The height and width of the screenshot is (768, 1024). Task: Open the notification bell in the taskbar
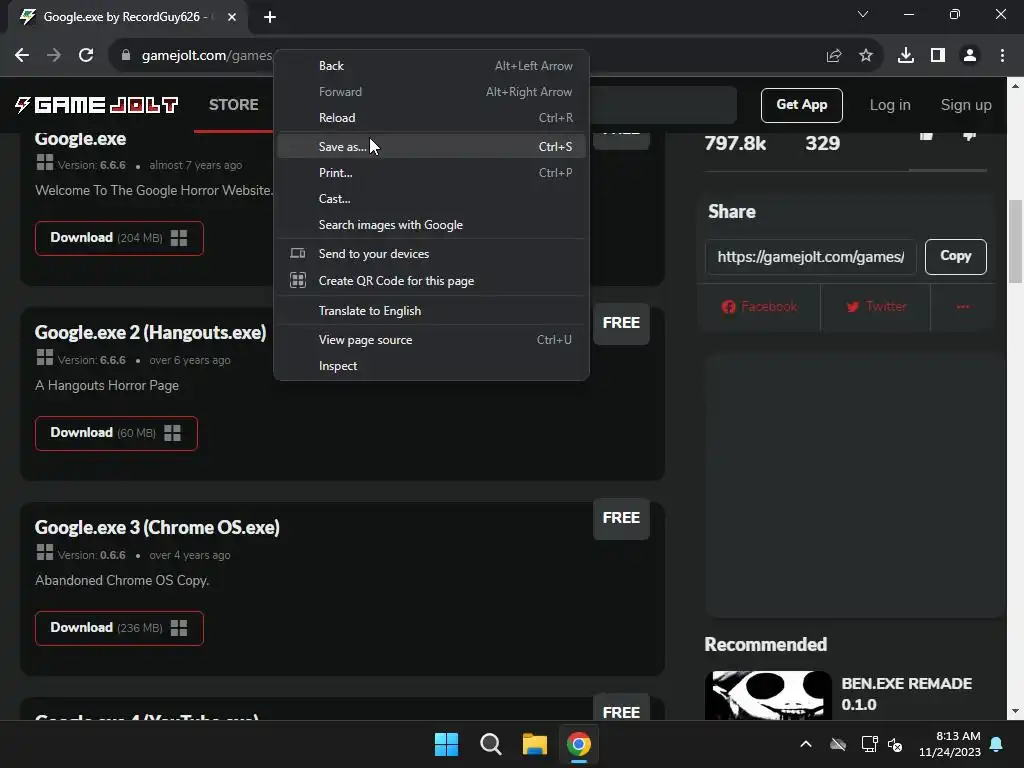pyautogui.click(x=996, y=744)
